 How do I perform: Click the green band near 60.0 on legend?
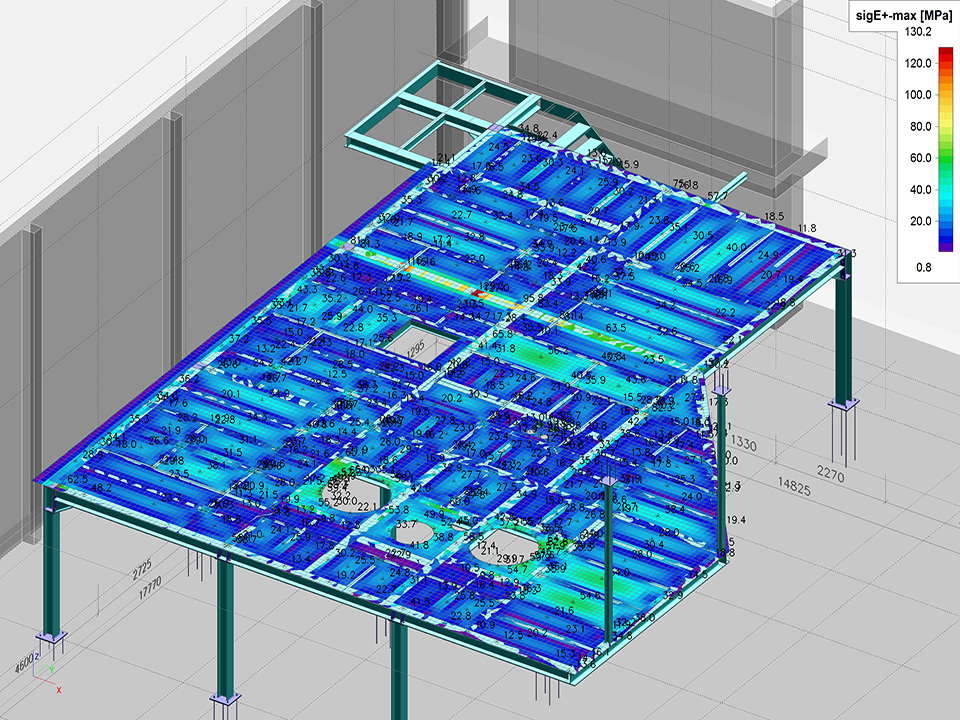point(918,156)
